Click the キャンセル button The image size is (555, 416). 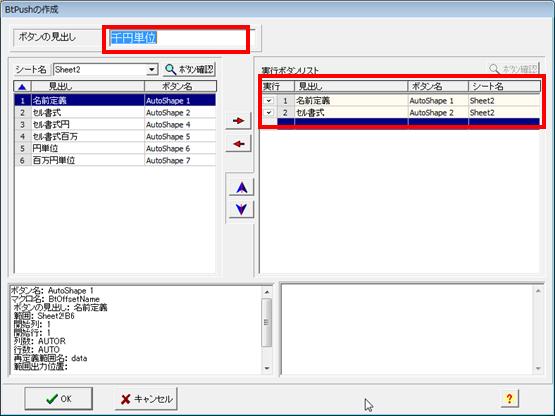[x=146, y=399]
